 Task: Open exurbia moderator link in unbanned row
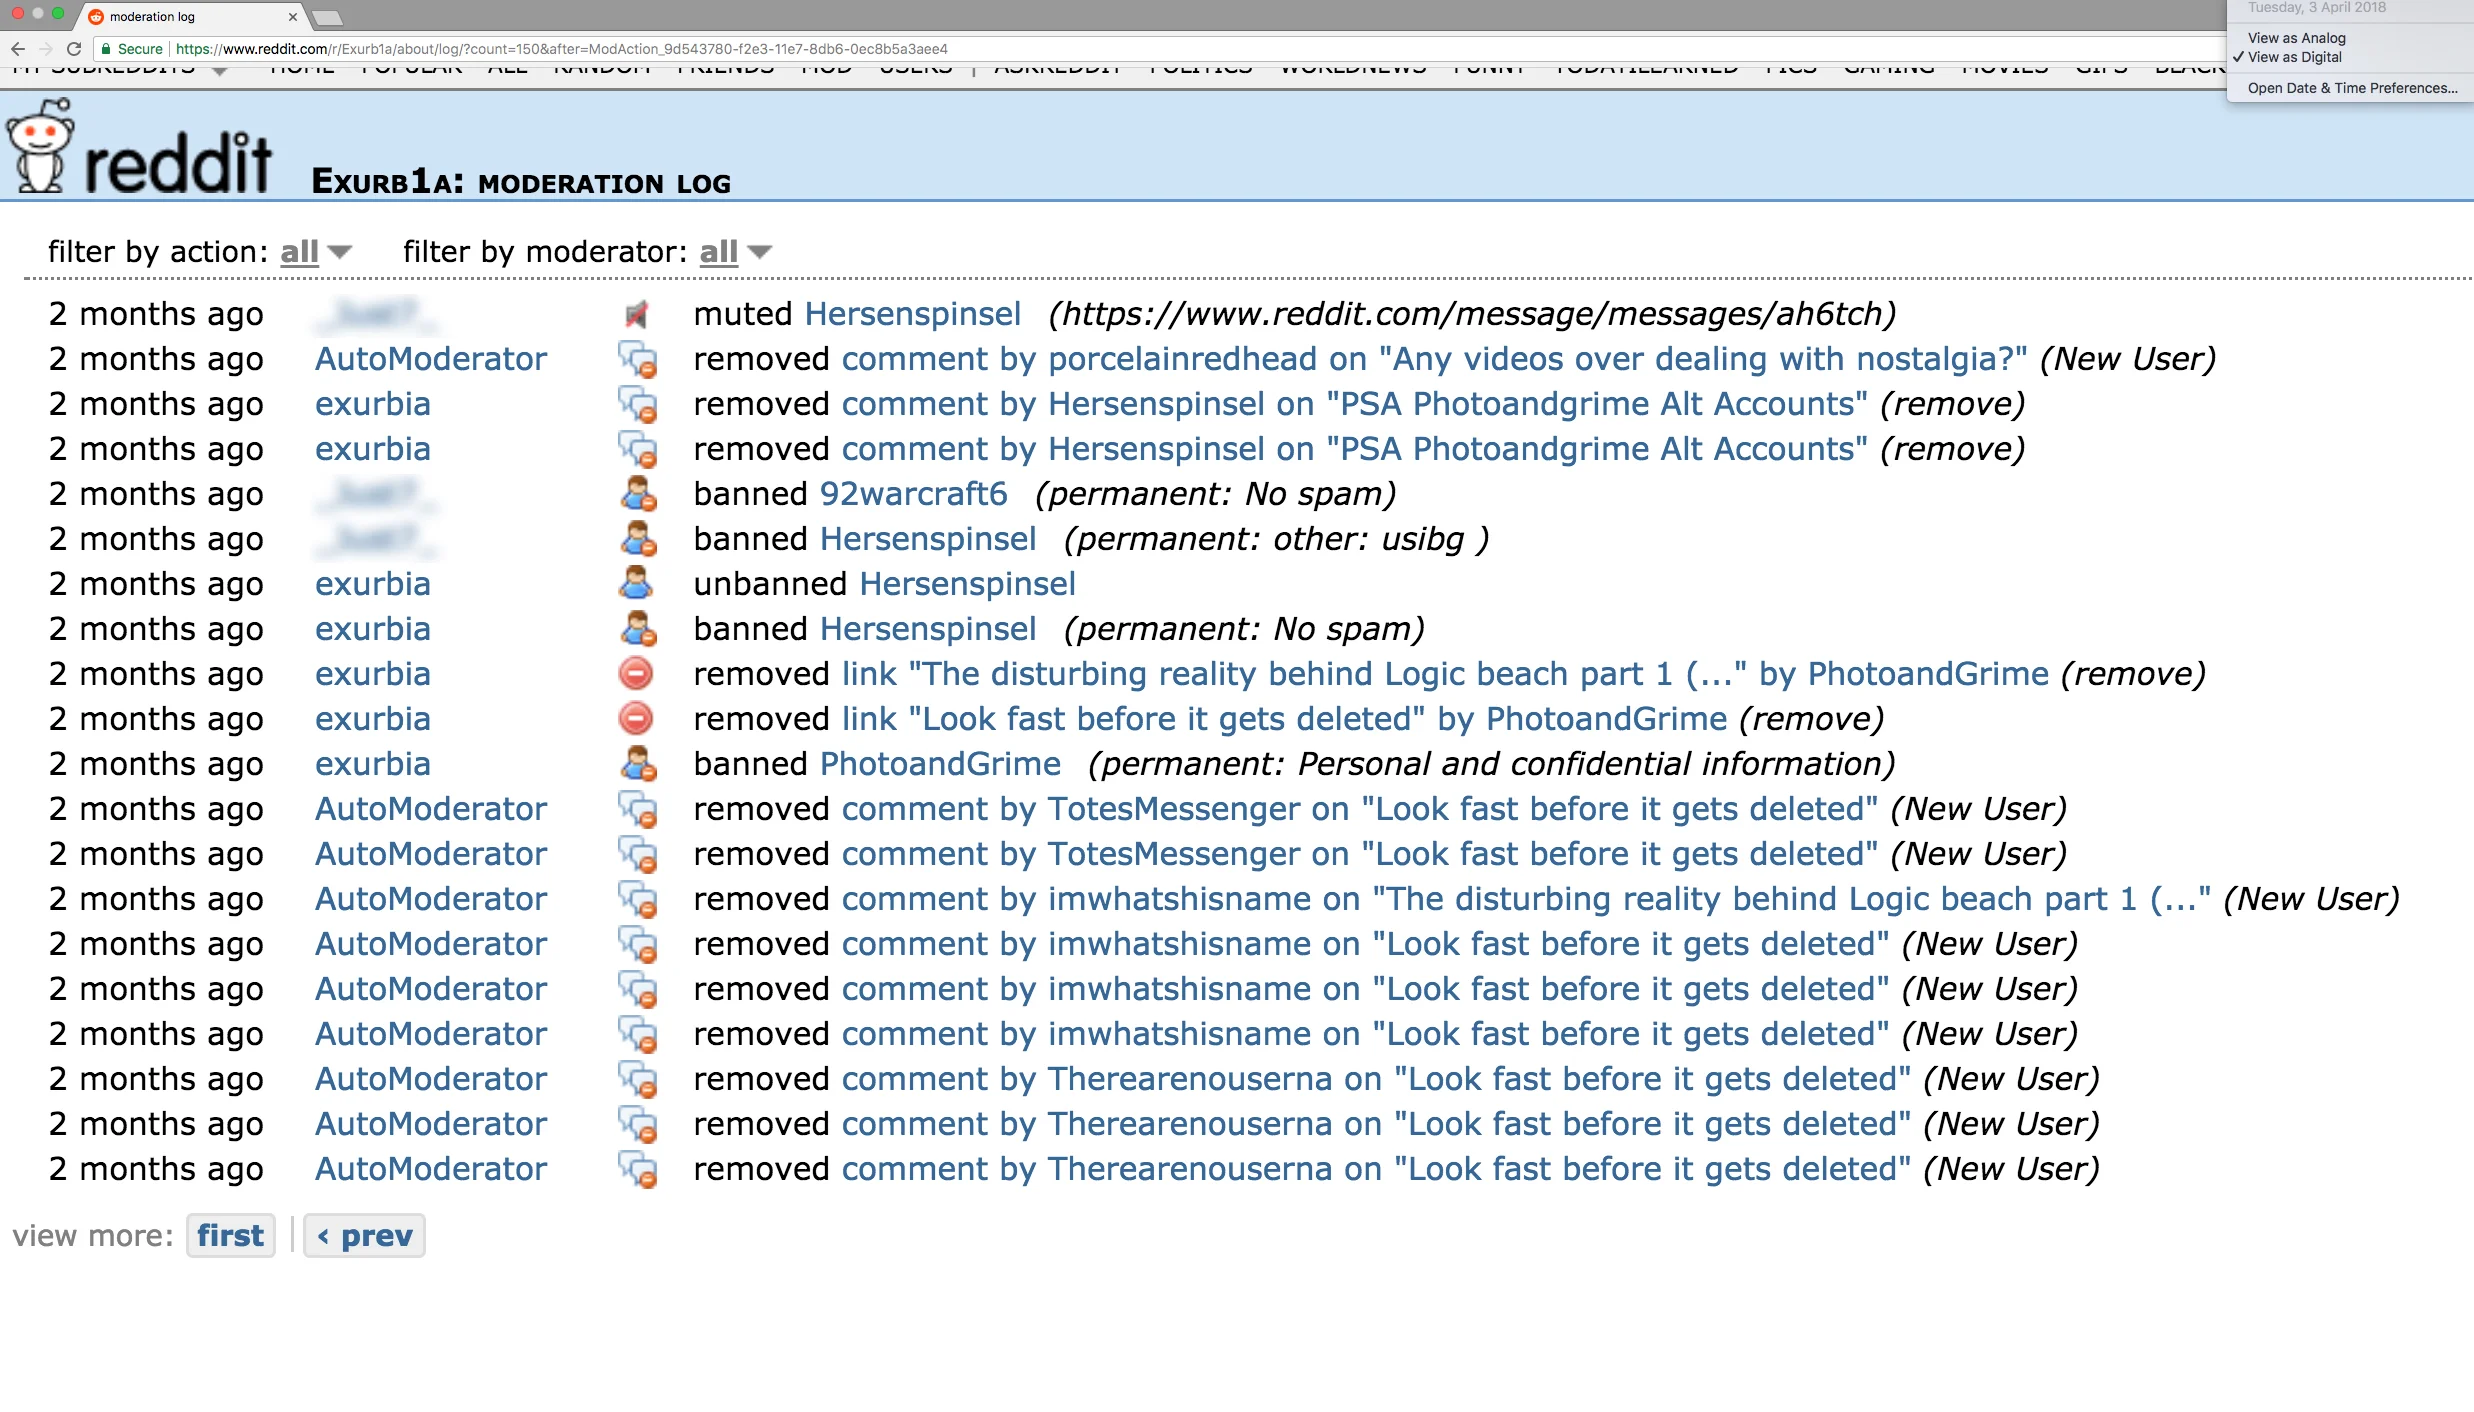[372, 584]
